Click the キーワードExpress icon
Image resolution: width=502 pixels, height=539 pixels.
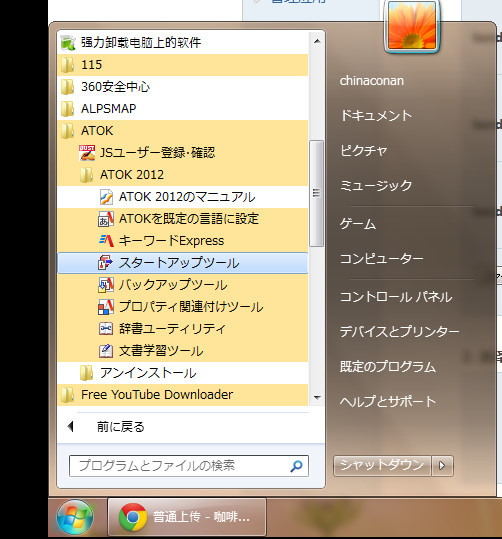[106, 241]
